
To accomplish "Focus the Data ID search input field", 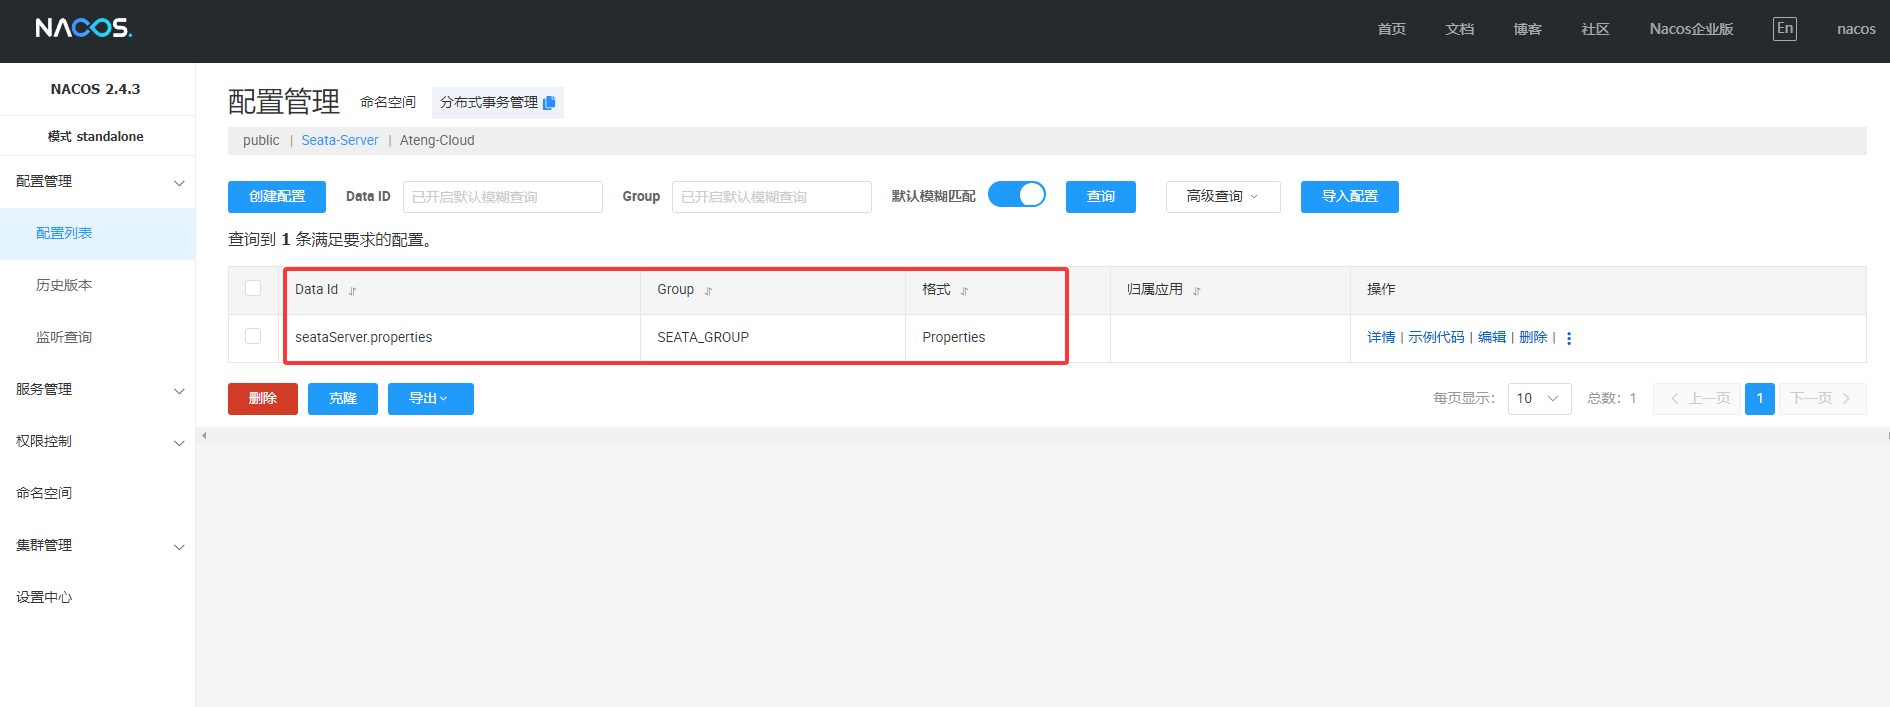I will coord(502,197).
